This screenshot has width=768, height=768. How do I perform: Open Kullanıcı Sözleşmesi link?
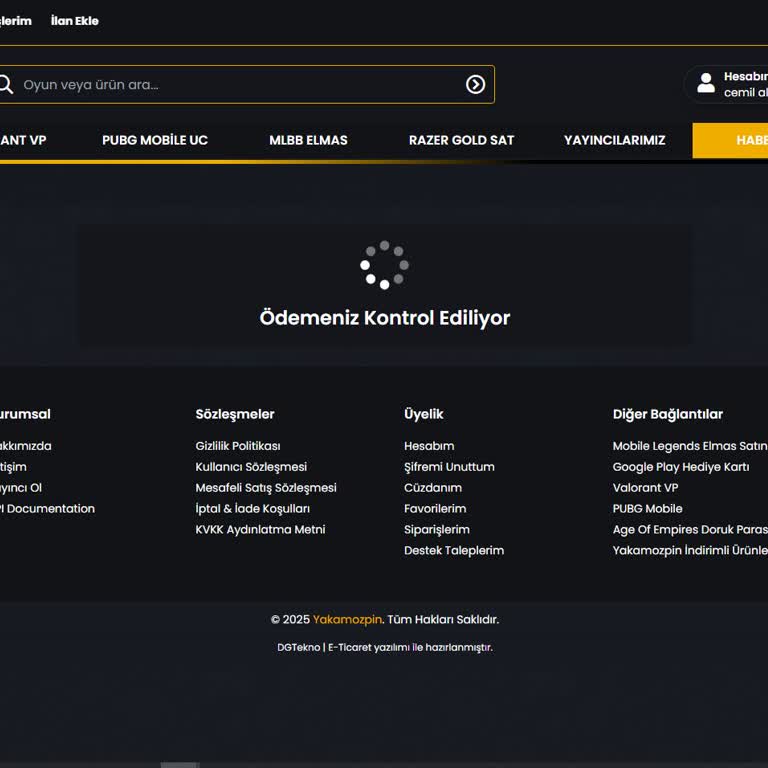coord(251,467)
